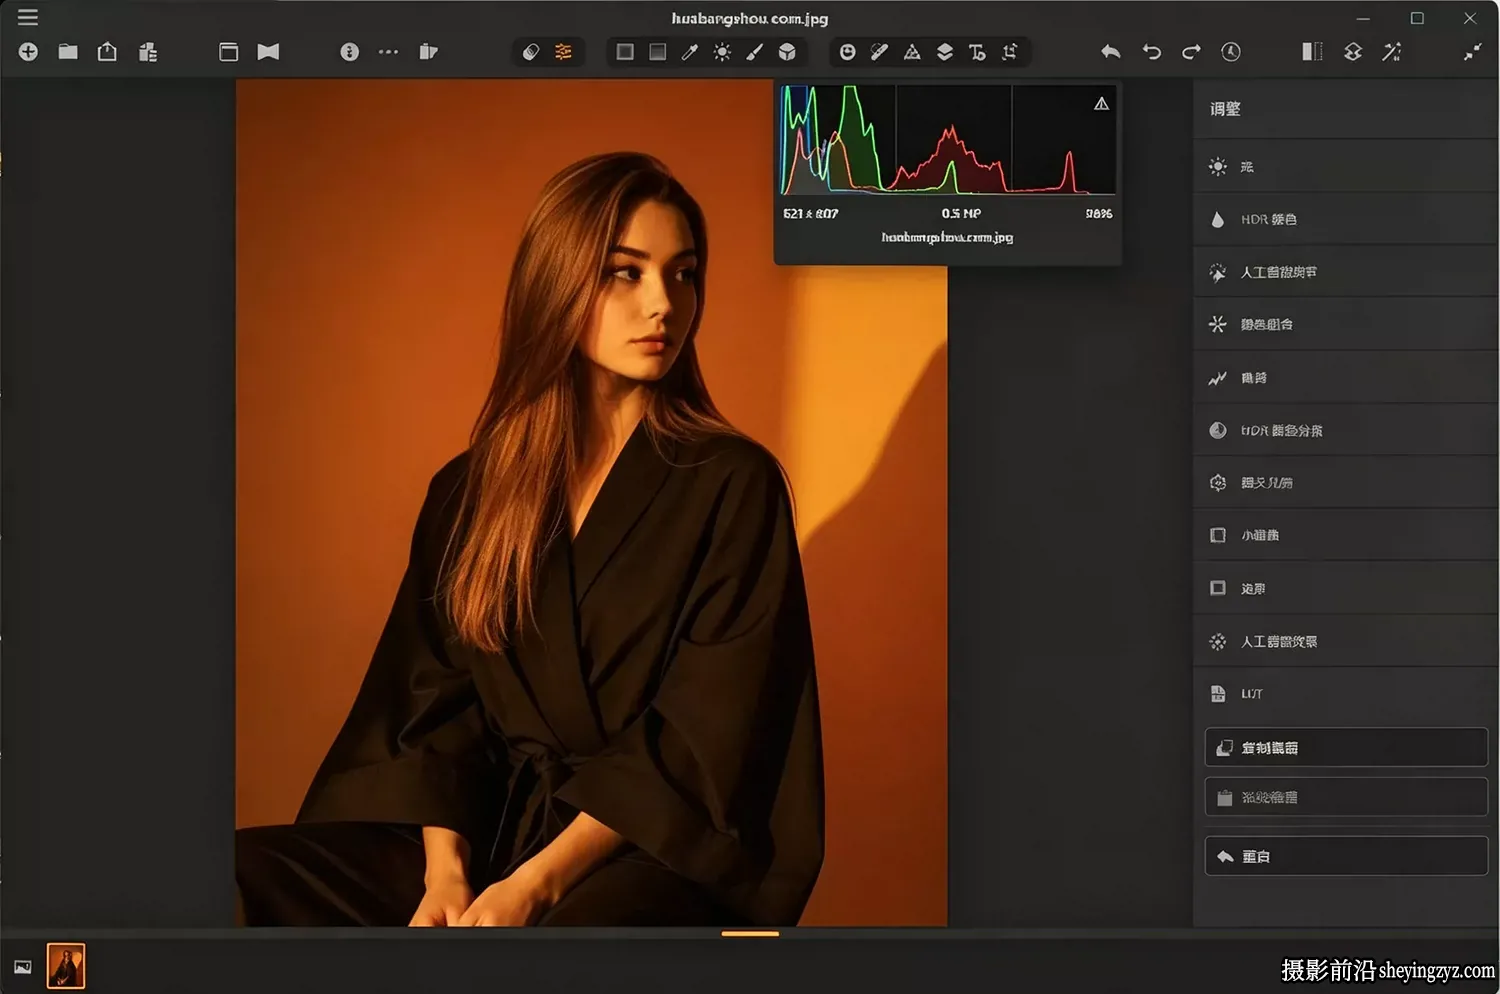
Task: Switch to single window view icon
Action: pyautogui.click(x=229, y=52)
